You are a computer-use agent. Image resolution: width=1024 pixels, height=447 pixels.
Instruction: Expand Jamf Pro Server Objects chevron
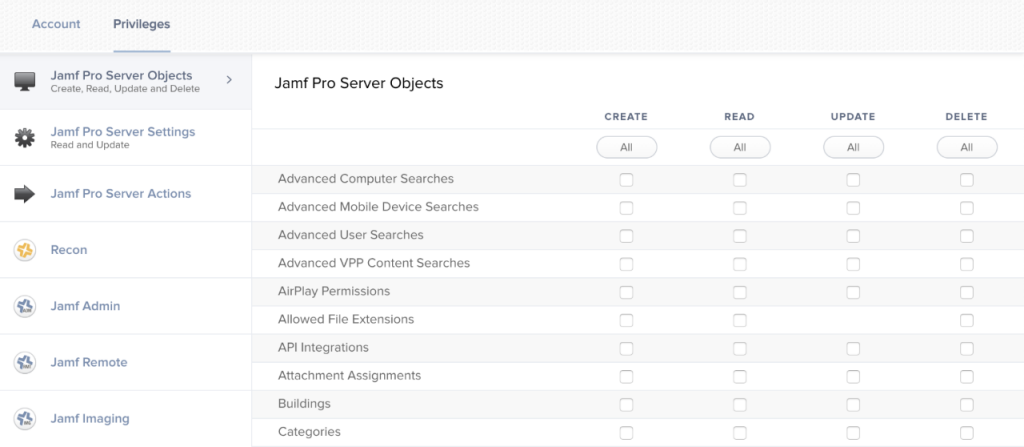click(x=229, y=80)
